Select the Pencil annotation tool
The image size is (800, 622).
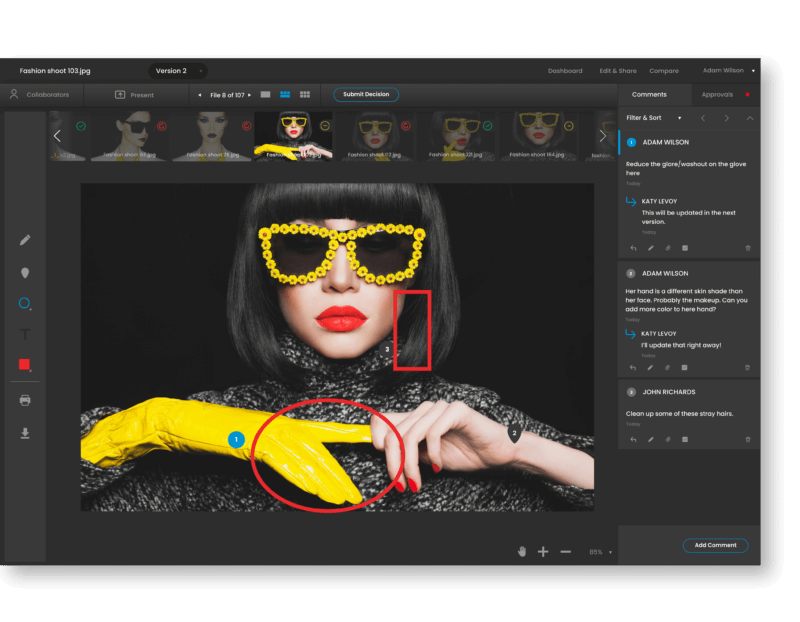click(24, 241)
